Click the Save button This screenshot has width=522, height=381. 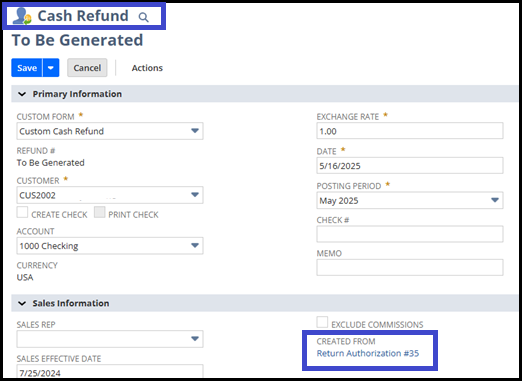click(27, 68)
